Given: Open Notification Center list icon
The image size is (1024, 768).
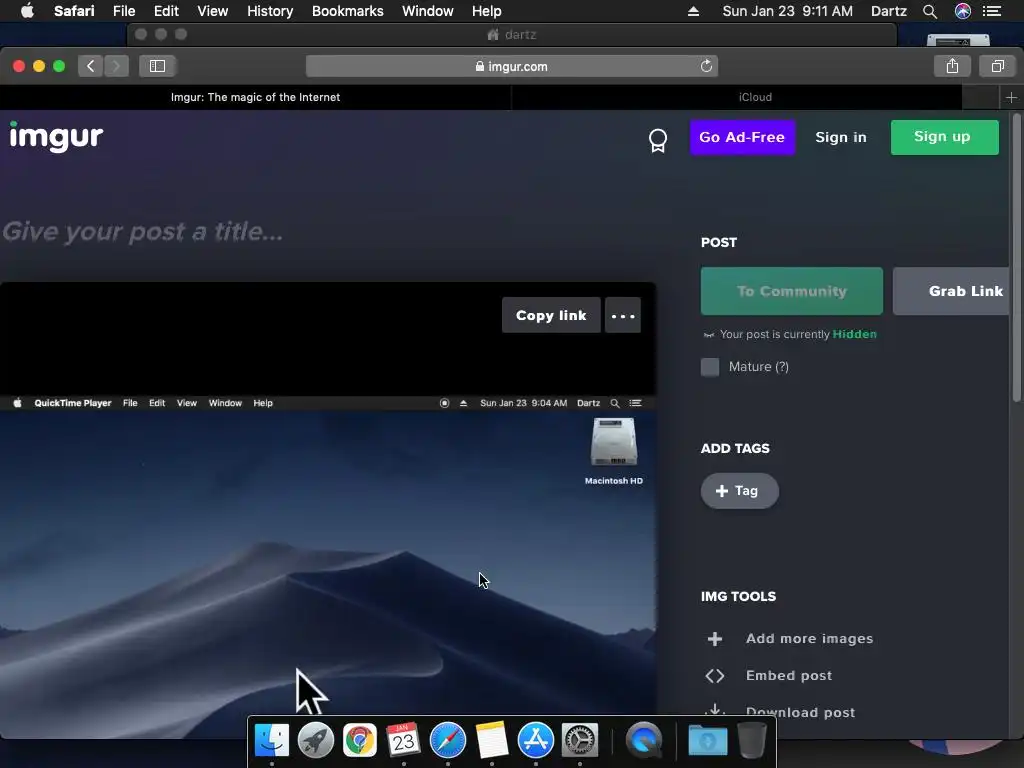Looking at the screenshot, I should [x=992, y=11].
